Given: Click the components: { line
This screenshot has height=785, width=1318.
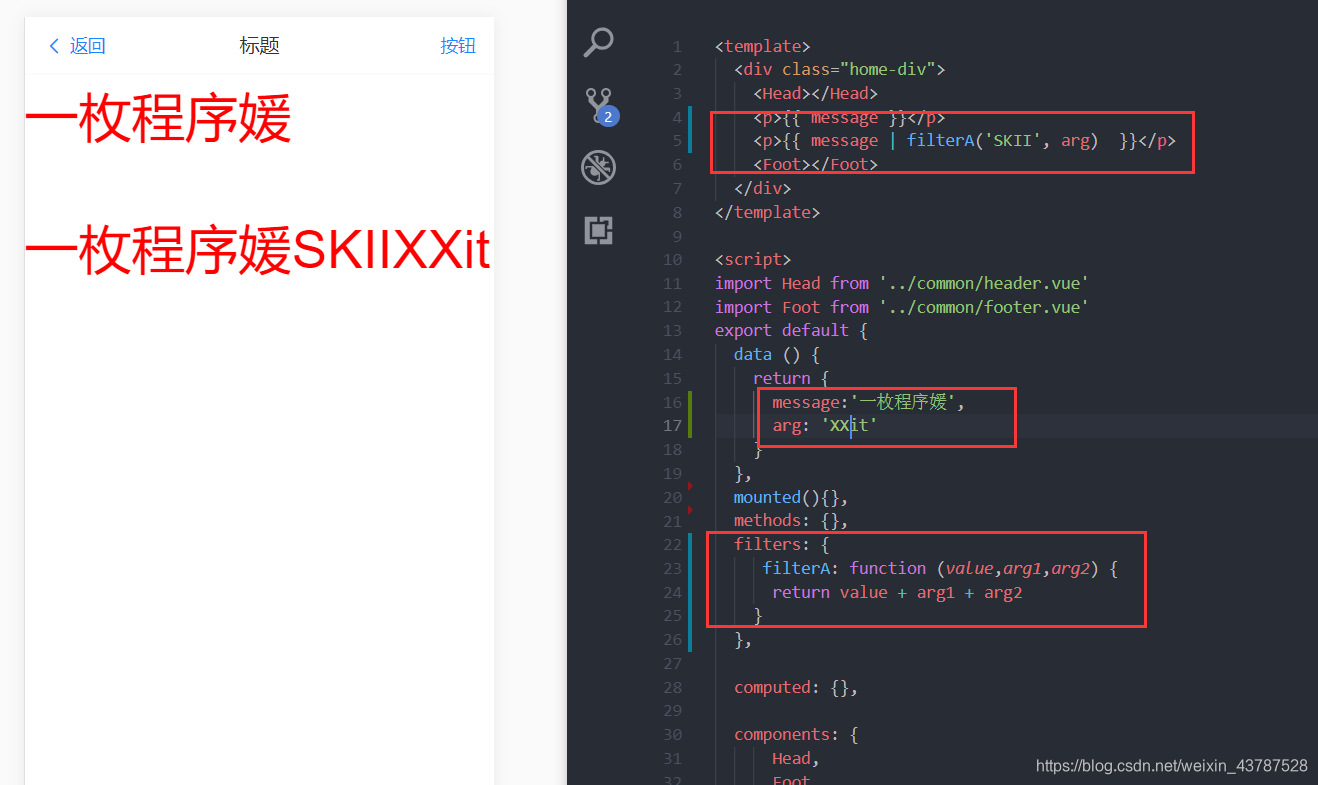Looking at the screenshot, I should point(796,734).
